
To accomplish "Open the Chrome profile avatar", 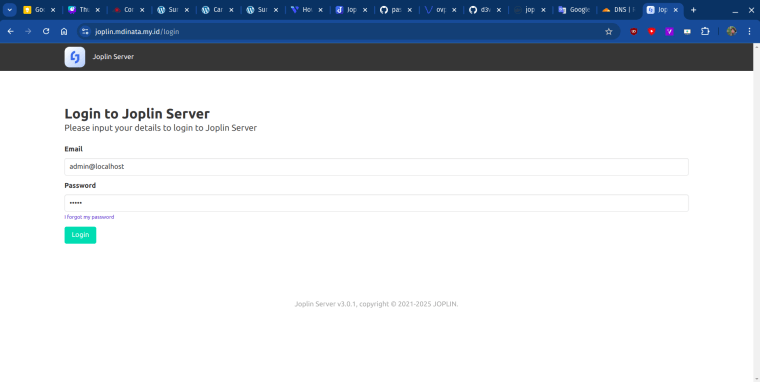I will 731,32.
